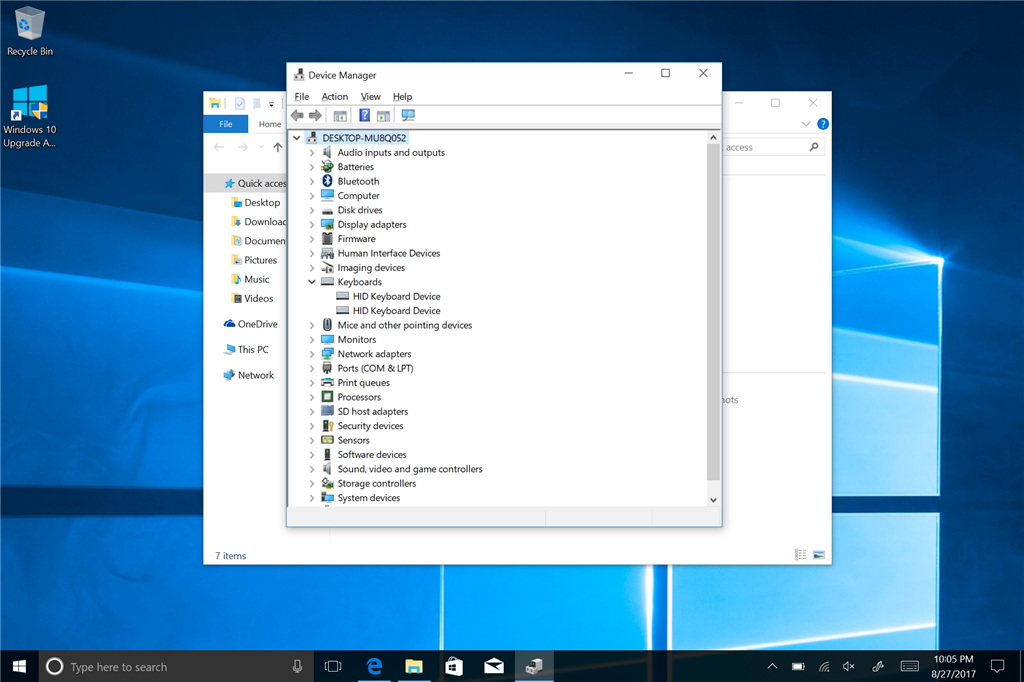
Task: Open Microsoft Edge from the taskbar
Action: pyautogui.click(x=376, y=666)
